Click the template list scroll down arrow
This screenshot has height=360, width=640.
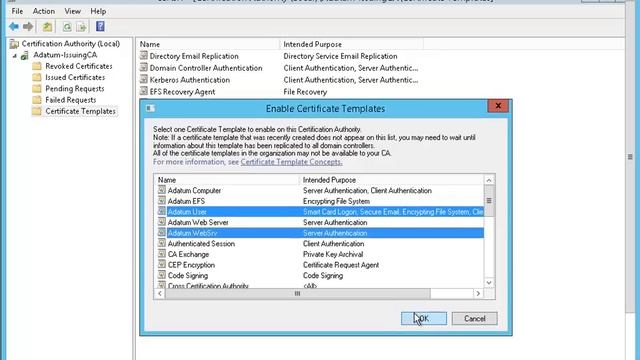pos(489,282)
